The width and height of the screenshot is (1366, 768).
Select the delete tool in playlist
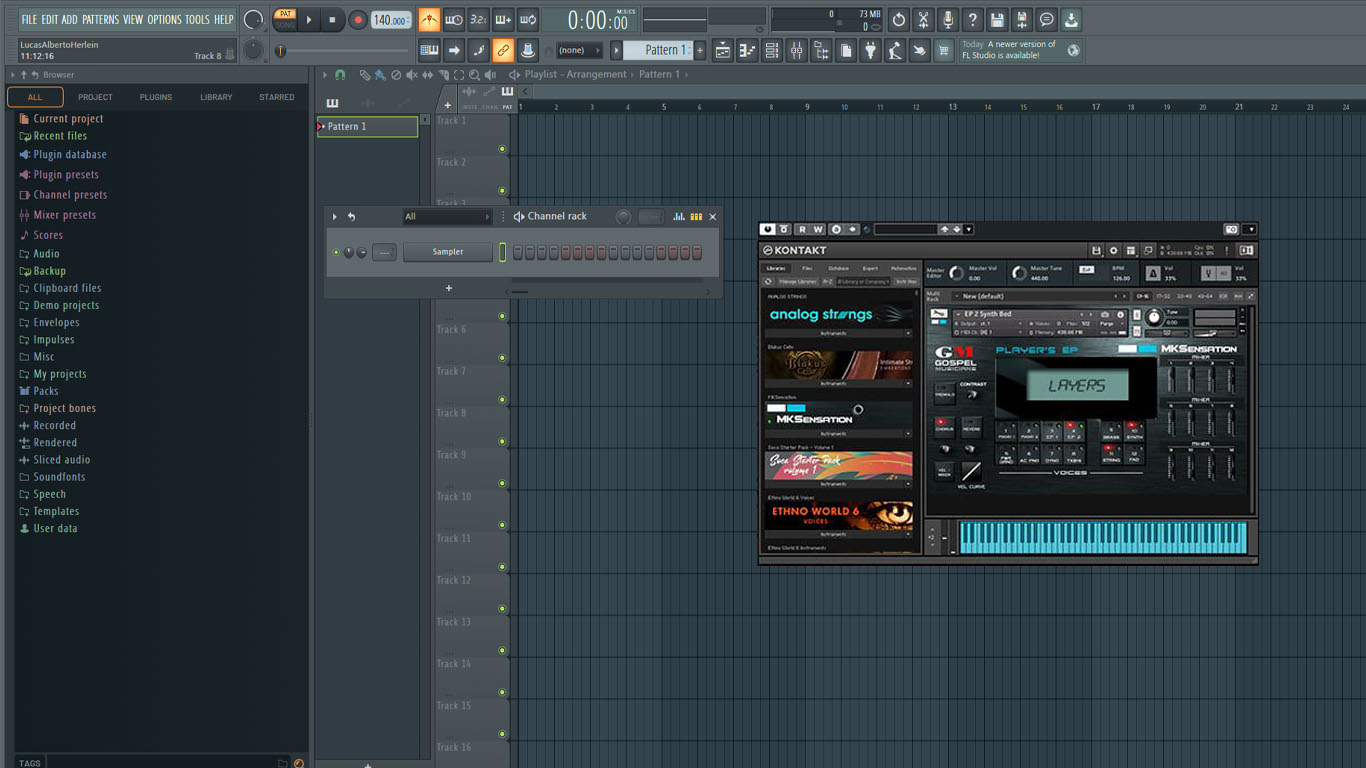(396, 75)
